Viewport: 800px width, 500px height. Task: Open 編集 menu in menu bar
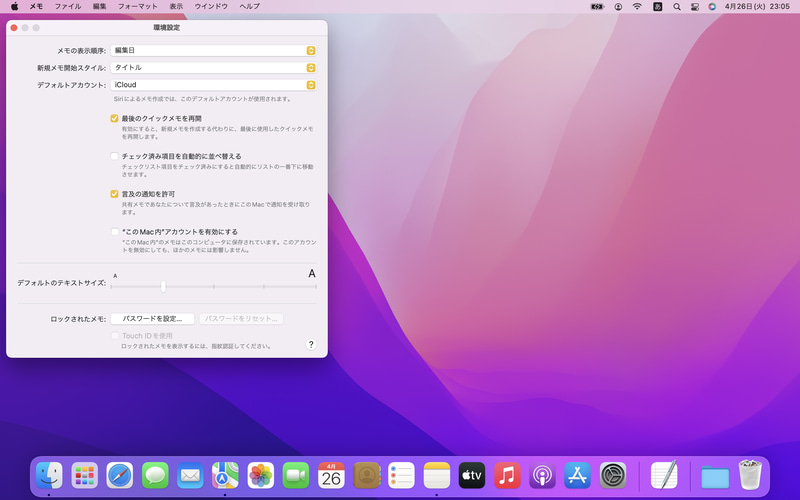point(99,7)
